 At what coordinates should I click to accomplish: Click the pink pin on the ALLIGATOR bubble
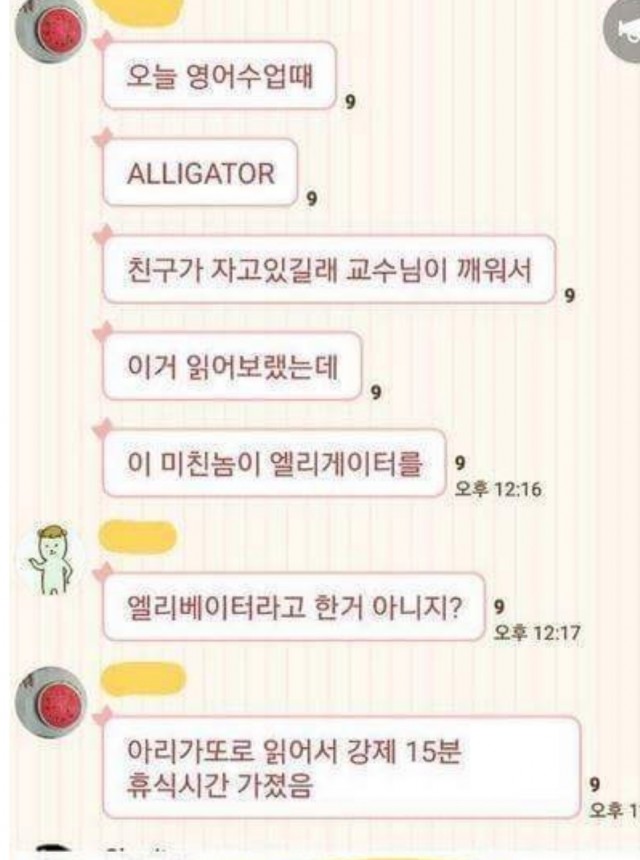(x=103, y=137)
